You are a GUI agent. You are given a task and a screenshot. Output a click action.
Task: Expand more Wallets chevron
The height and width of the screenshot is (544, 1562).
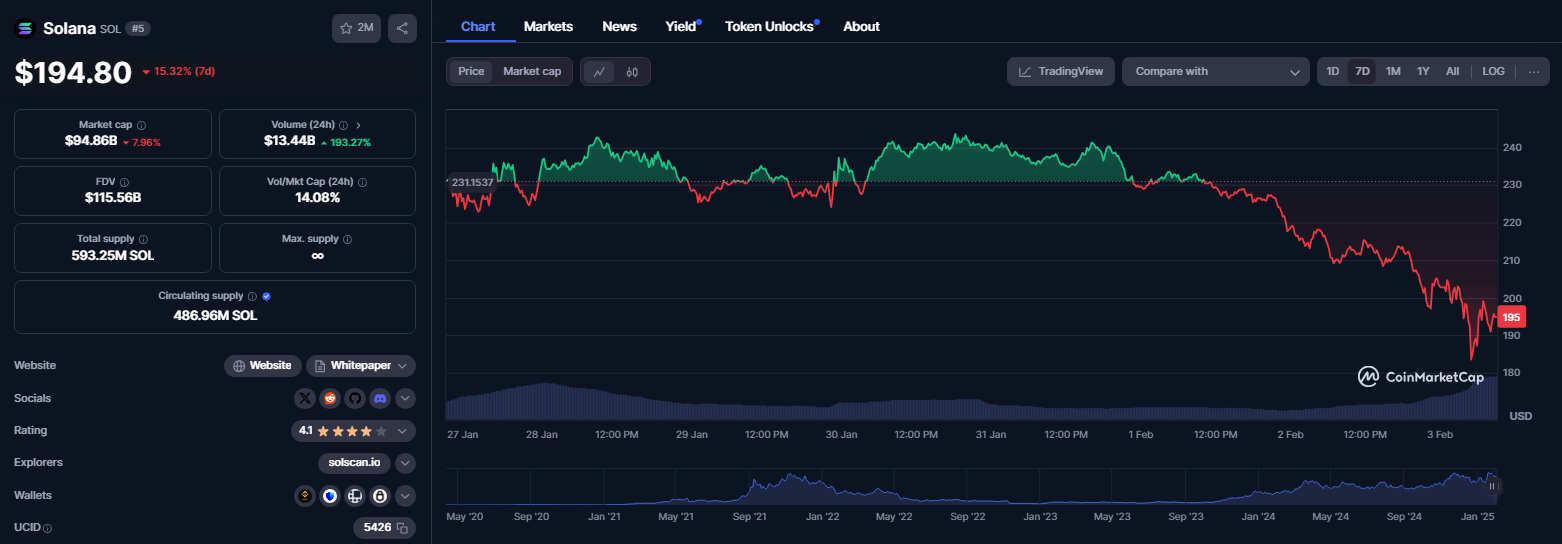[405, 495]
